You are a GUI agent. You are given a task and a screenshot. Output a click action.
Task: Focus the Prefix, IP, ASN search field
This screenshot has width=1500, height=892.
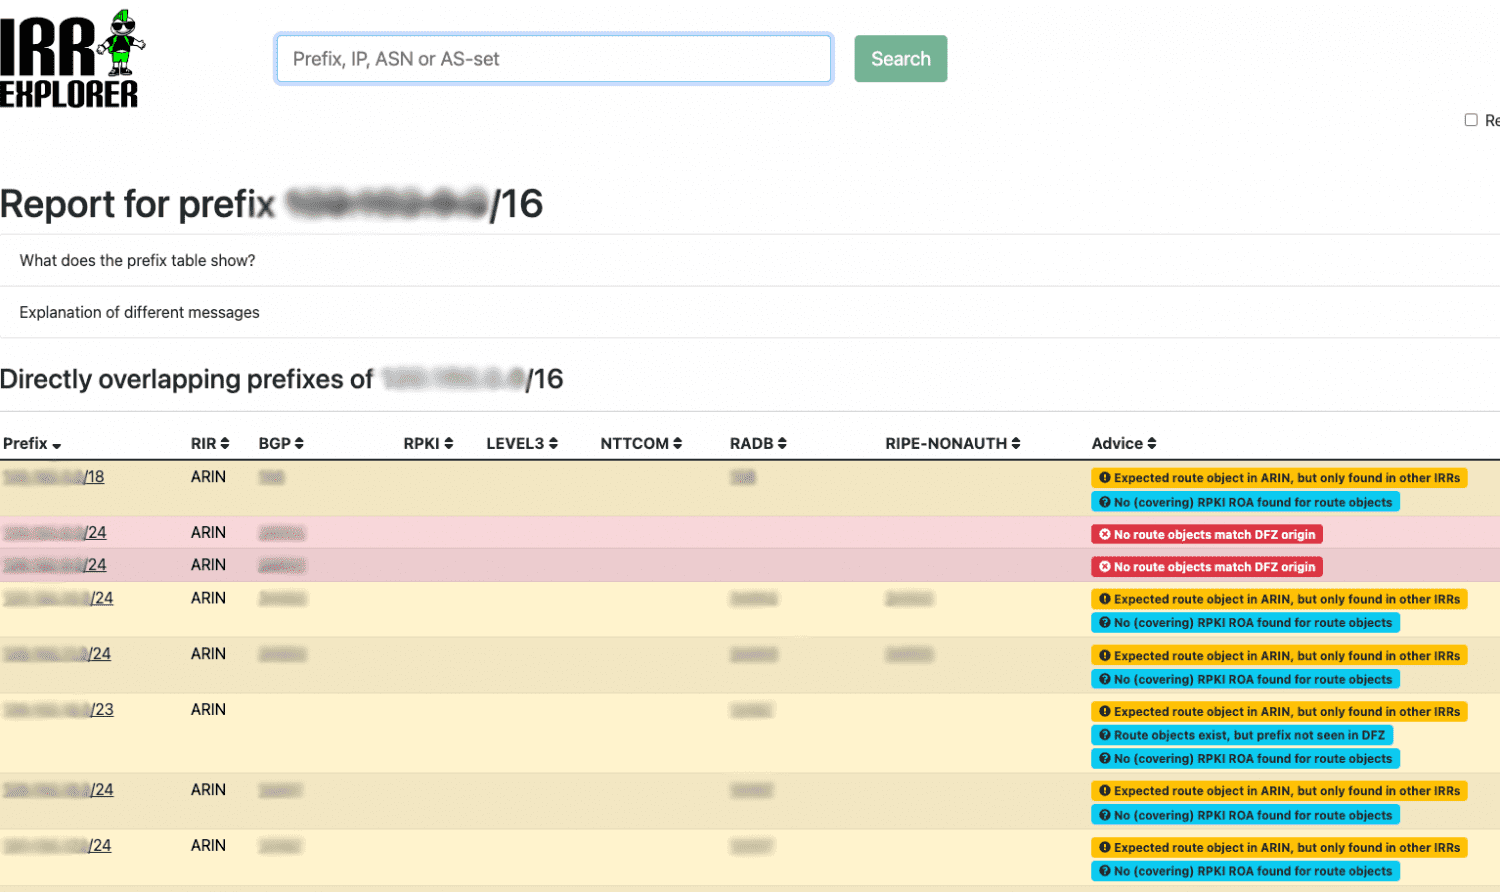tap(553, 59)
